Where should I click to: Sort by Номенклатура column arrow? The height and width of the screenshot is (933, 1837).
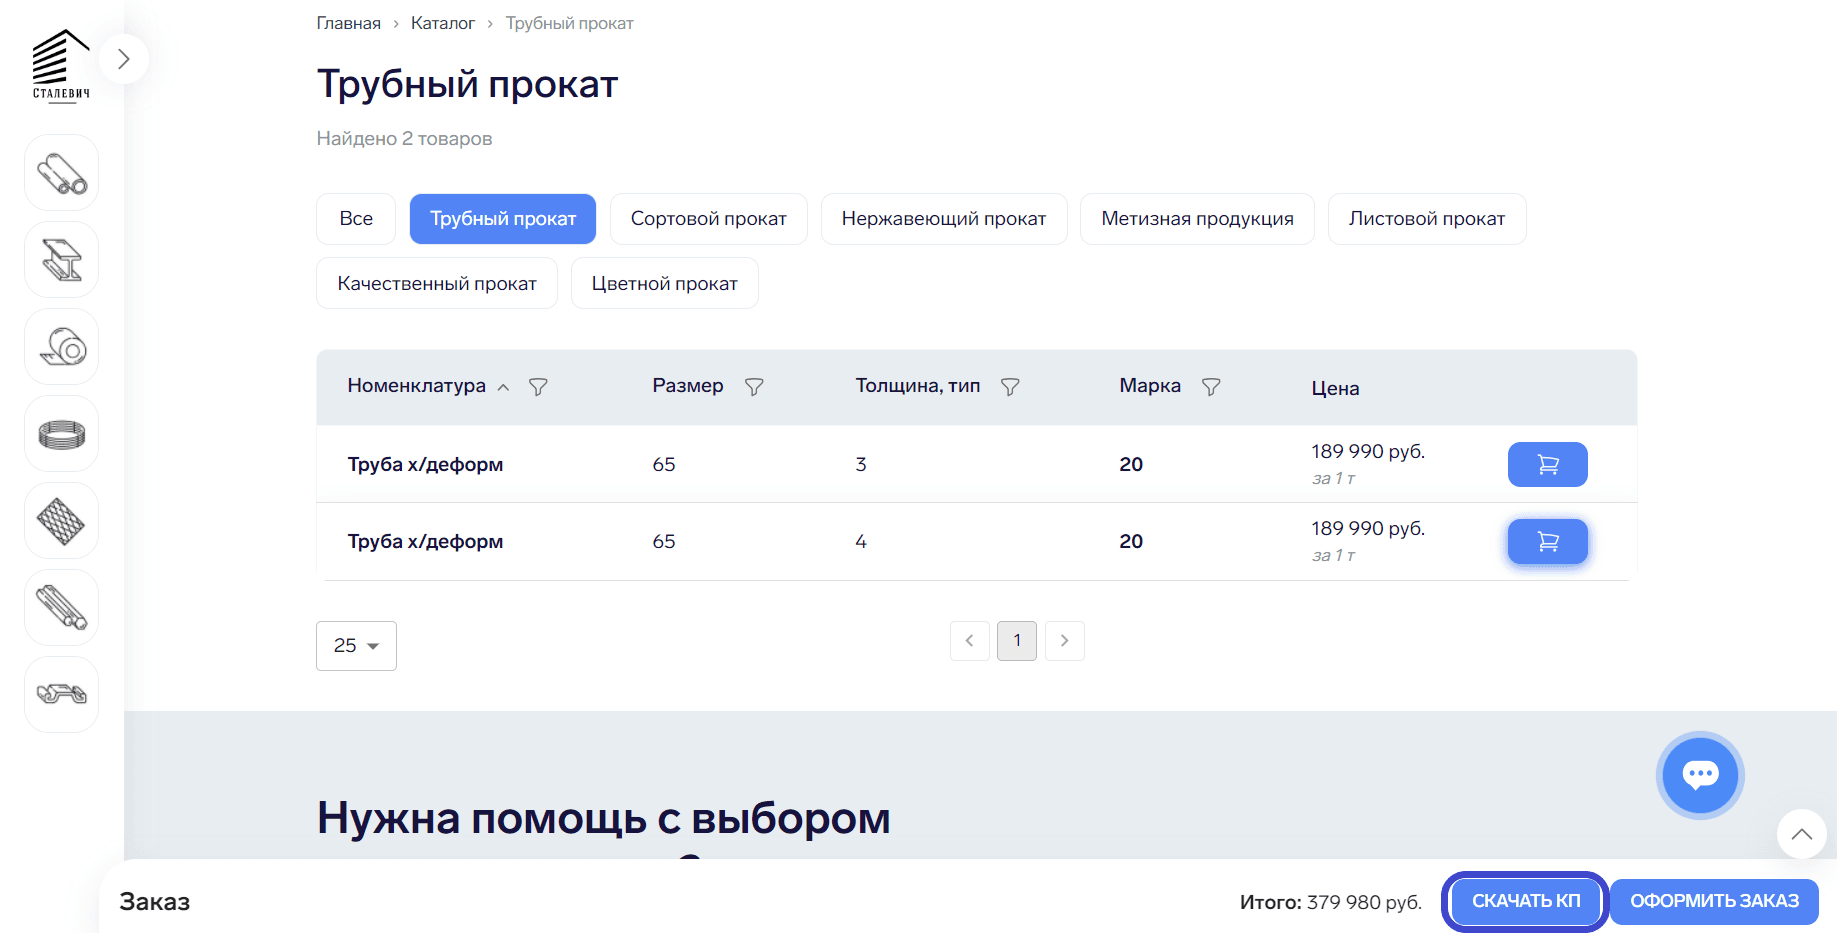point(504,388)
